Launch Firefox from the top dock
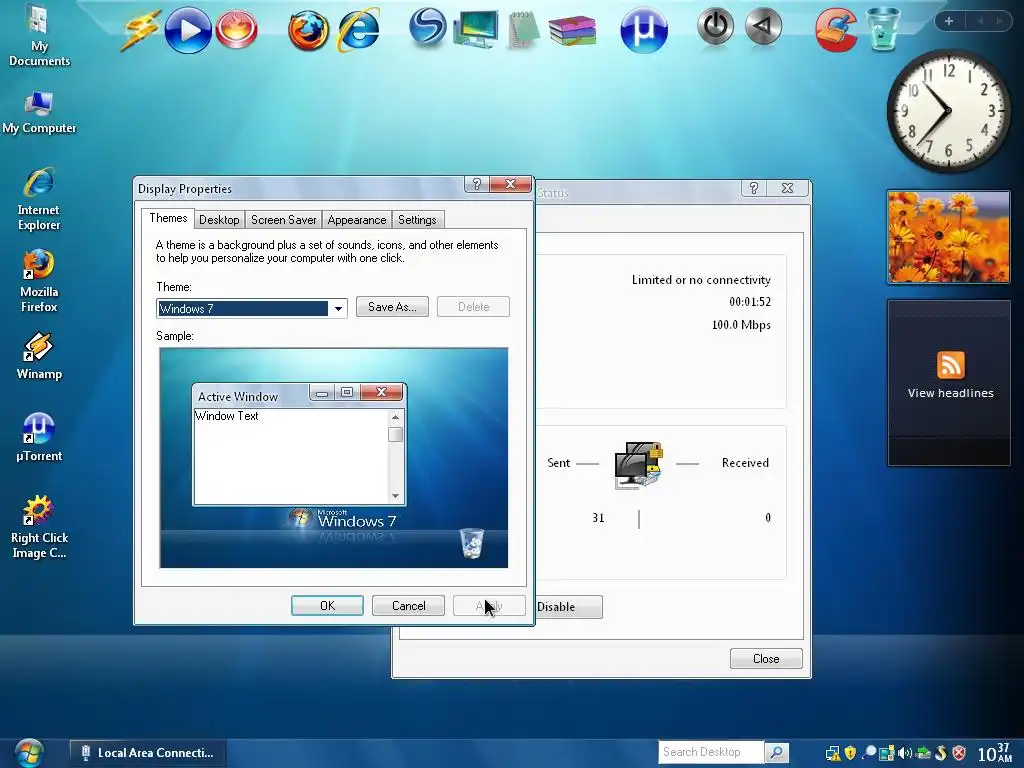This screenshot has width=1024, height=768. click(308, 31)
